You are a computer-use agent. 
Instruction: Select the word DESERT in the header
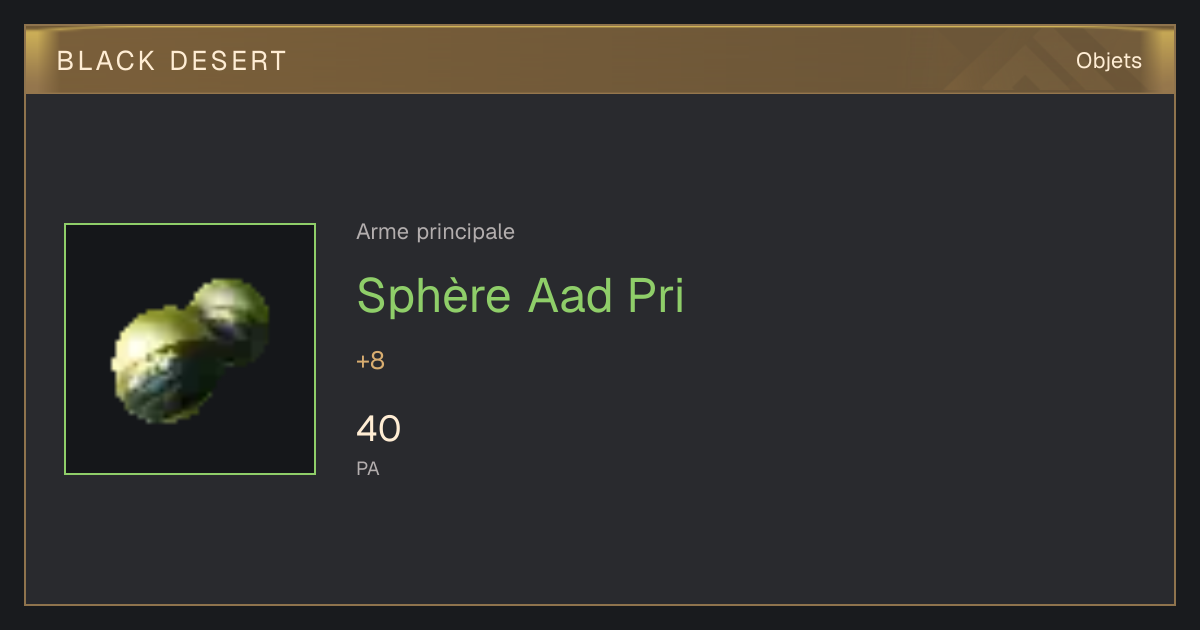coord(229,61)
